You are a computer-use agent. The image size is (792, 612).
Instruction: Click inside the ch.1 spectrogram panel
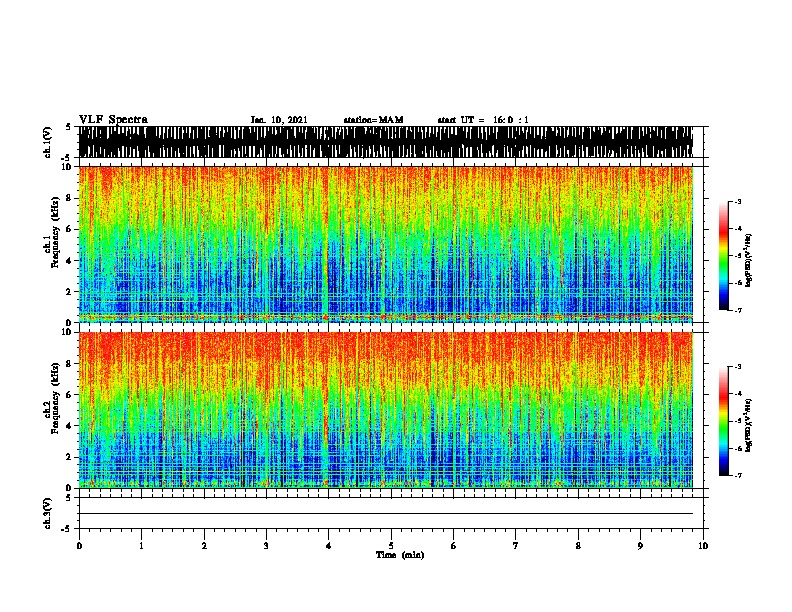386,244
